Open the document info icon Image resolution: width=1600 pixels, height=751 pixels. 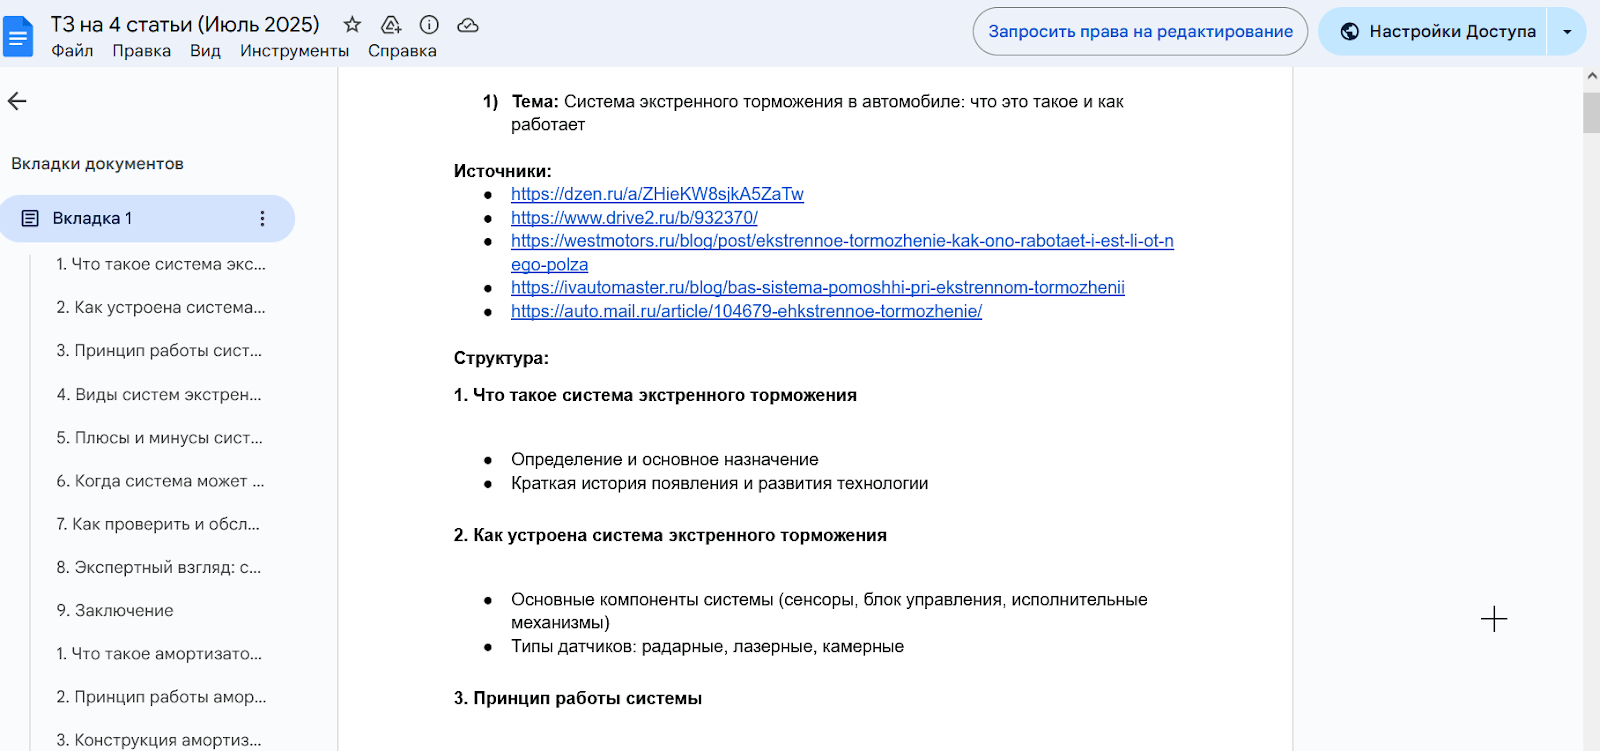click(429, 25)
